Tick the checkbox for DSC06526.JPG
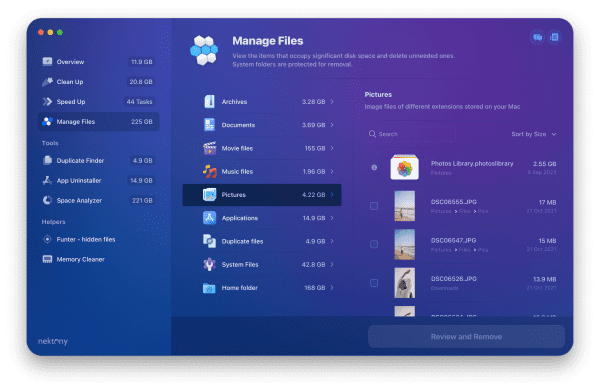 click(x=374, y=283)
